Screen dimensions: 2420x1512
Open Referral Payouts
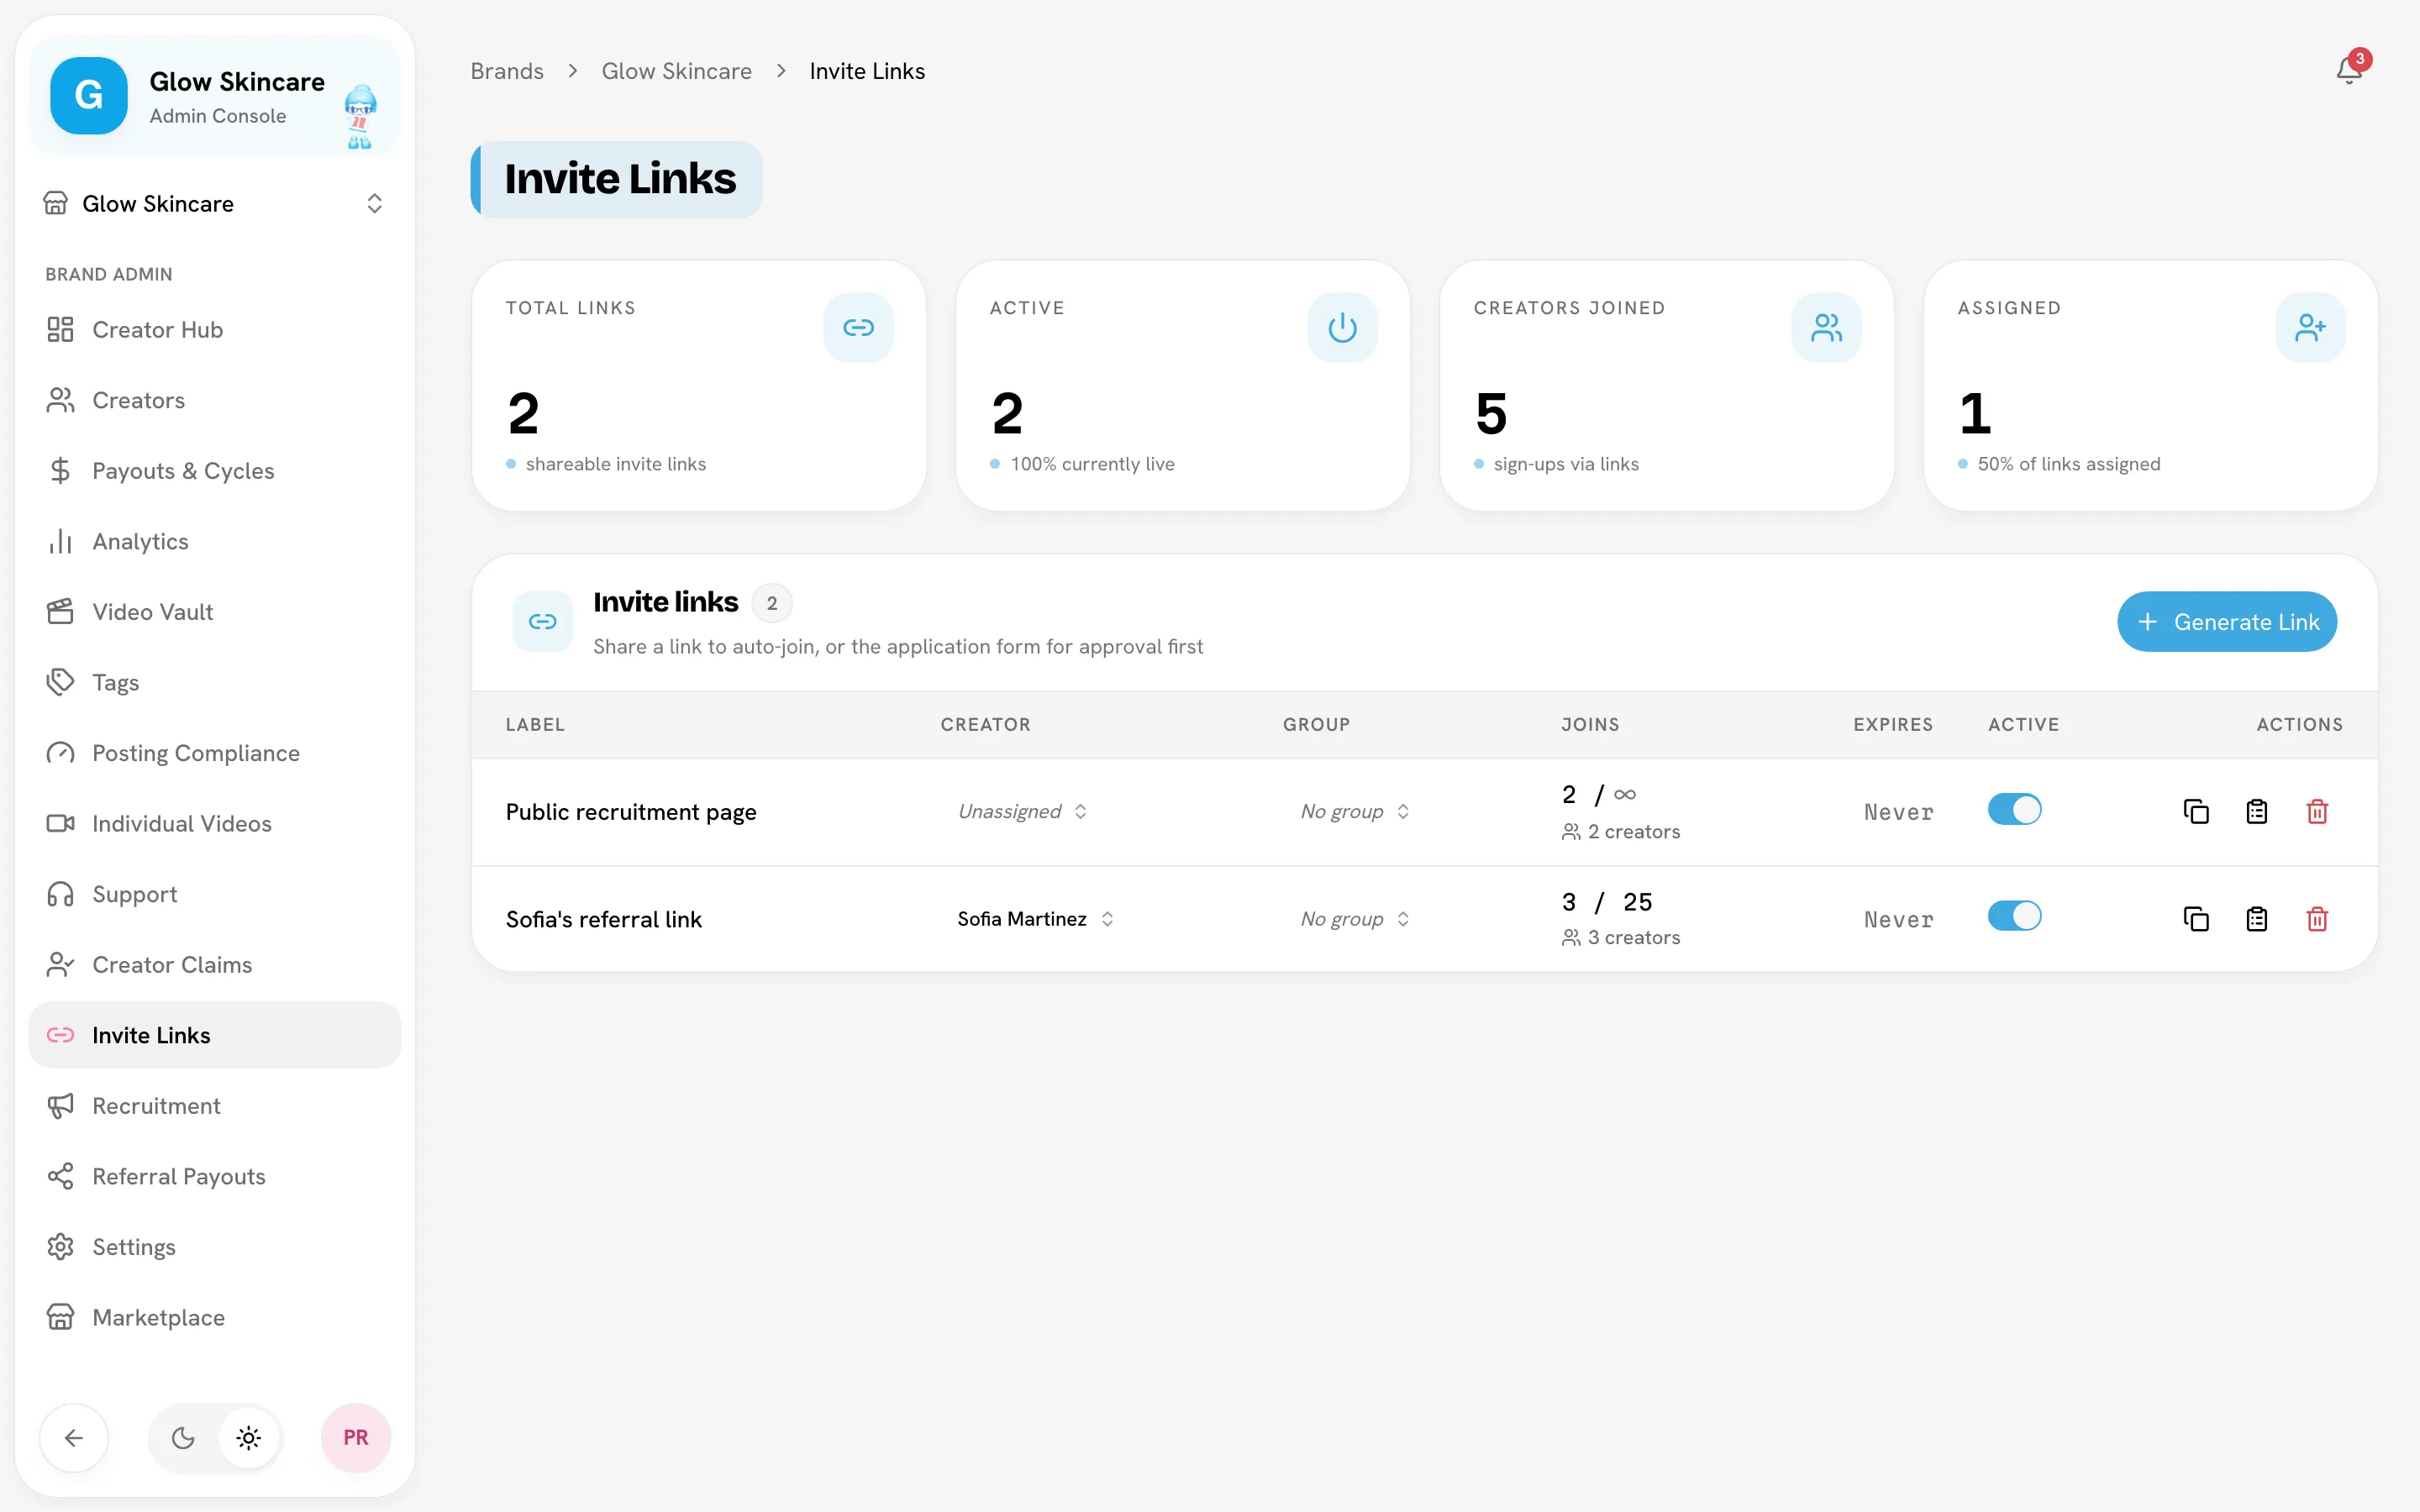(214, 1176)
